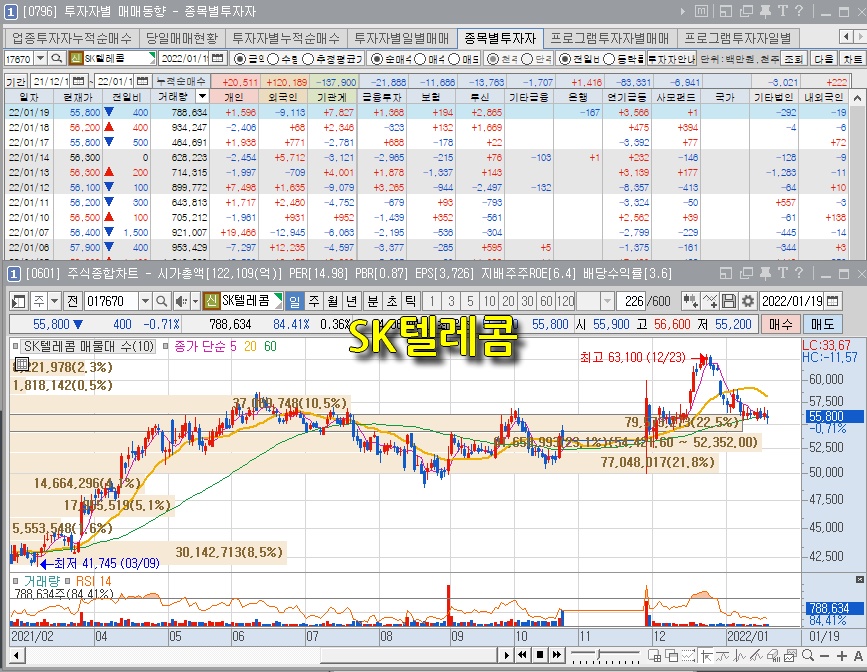Close the volume sub-chart with its small x
Screen dimensions: 867x672
click(859, 579)
